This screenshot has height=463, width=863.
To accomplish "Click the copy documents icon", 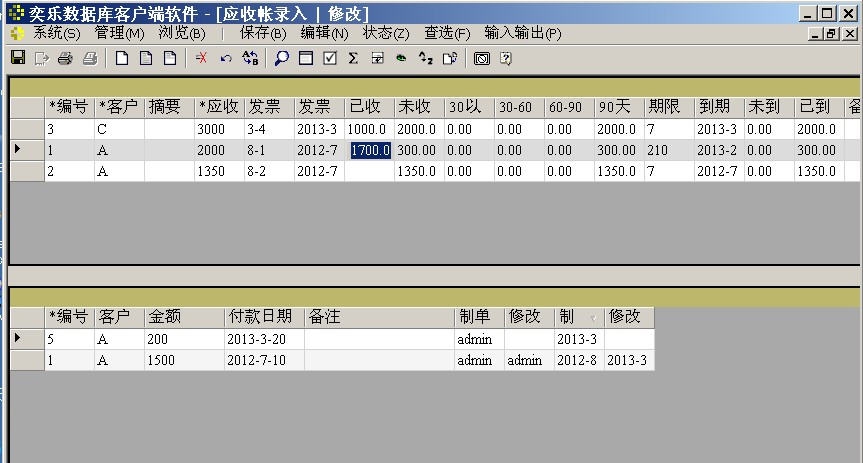I will coord(450,58).
